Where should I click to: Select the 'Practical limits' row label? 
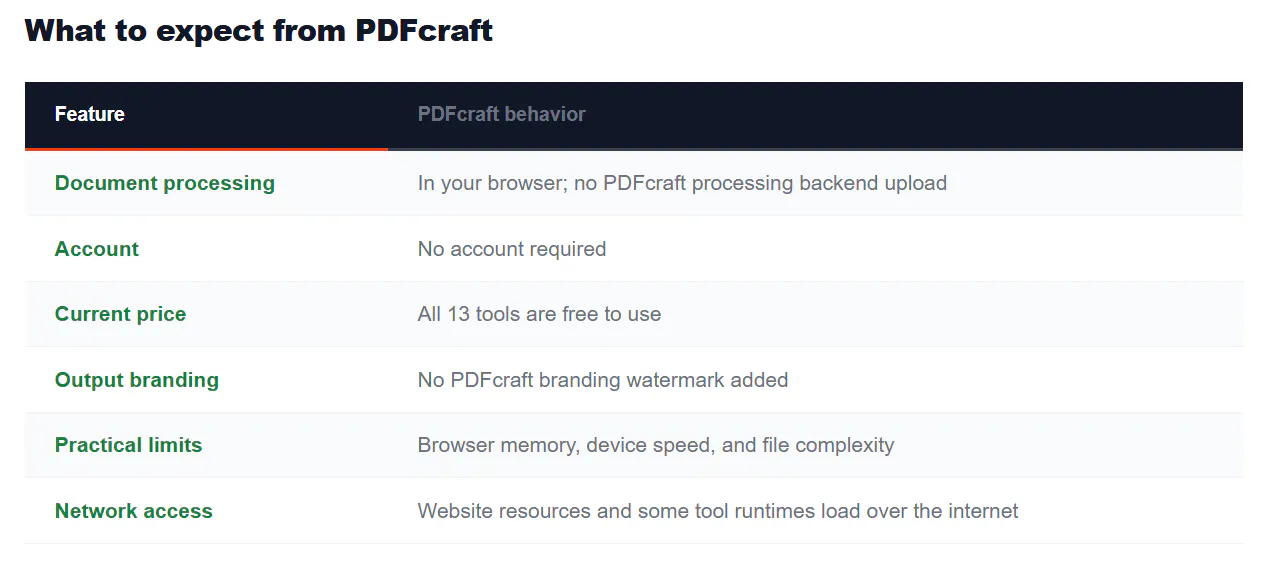129,445
